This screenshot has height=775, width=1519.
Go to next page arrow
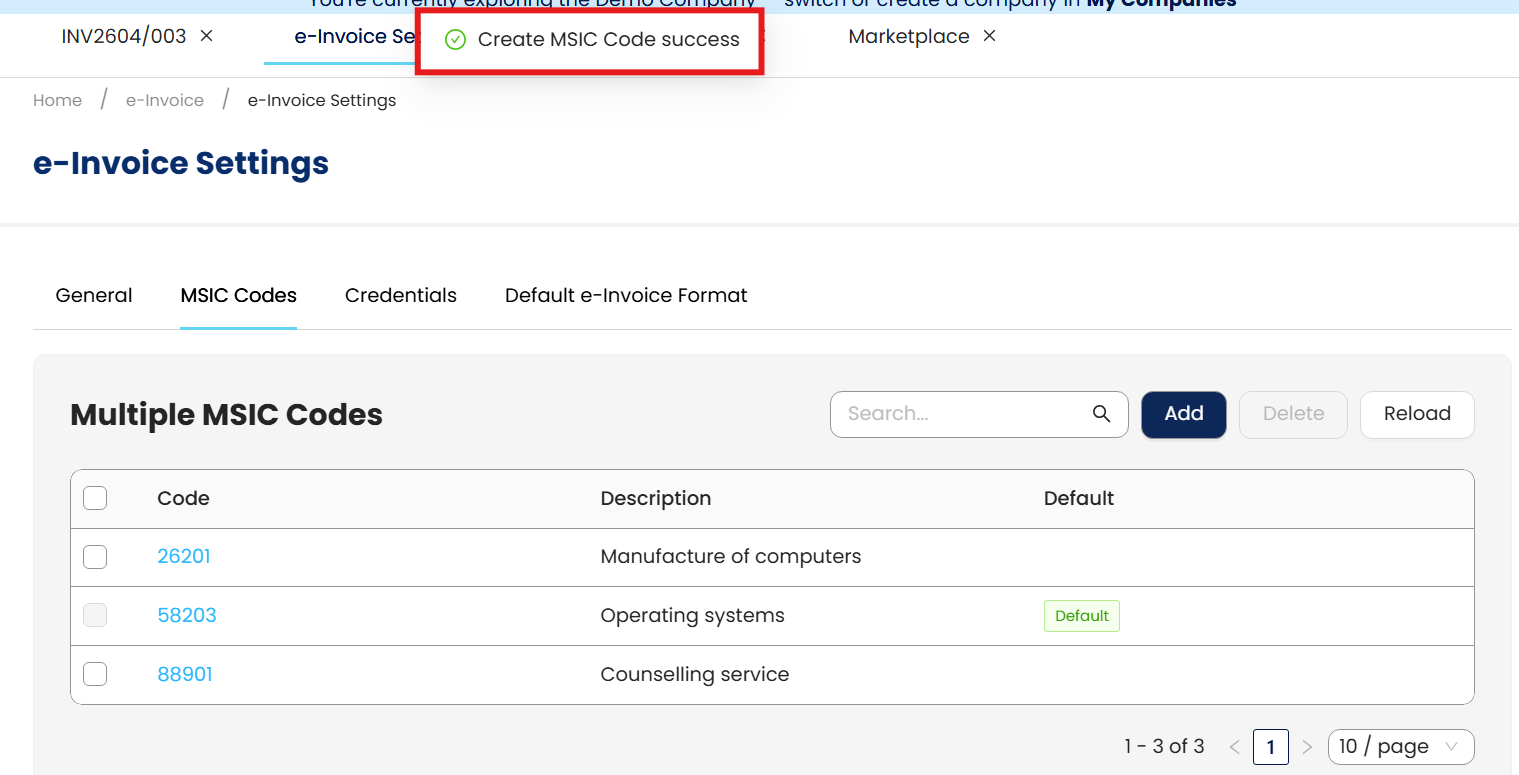point(1307,747)
